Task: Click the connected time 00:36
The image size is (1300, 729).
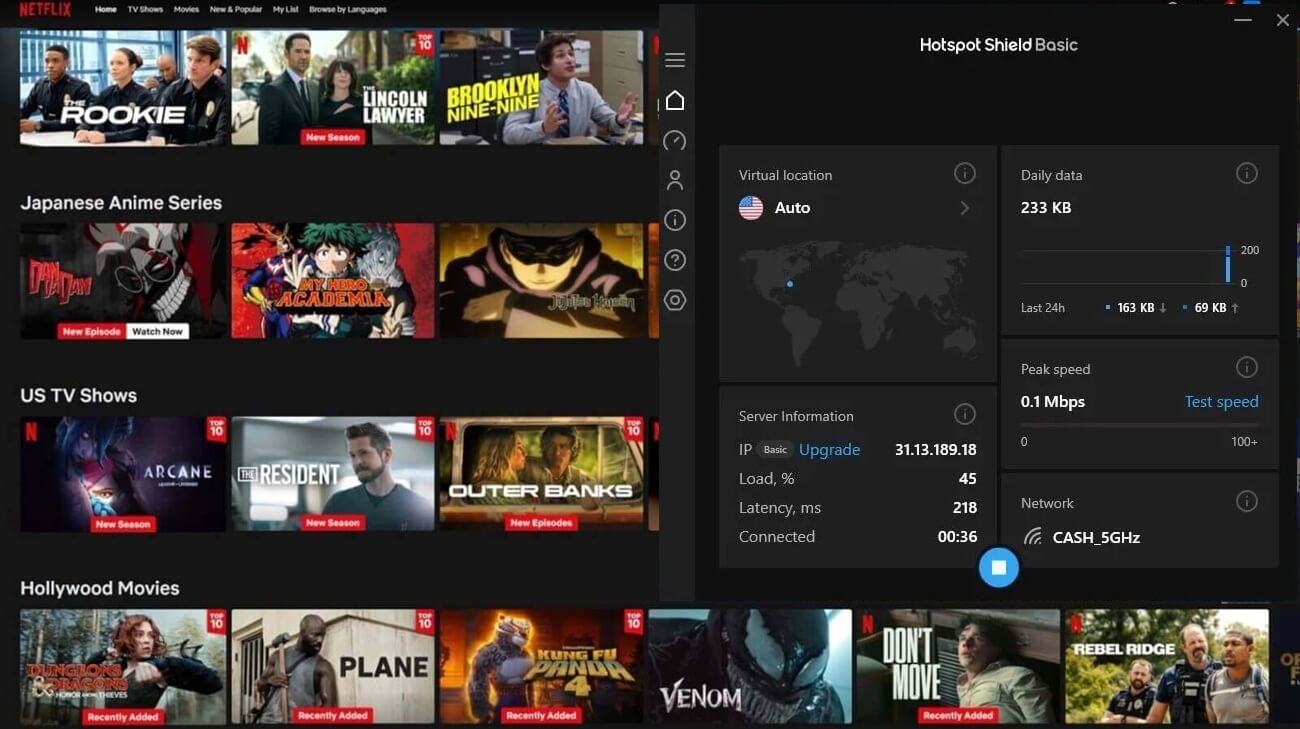Action: point(957,537)
